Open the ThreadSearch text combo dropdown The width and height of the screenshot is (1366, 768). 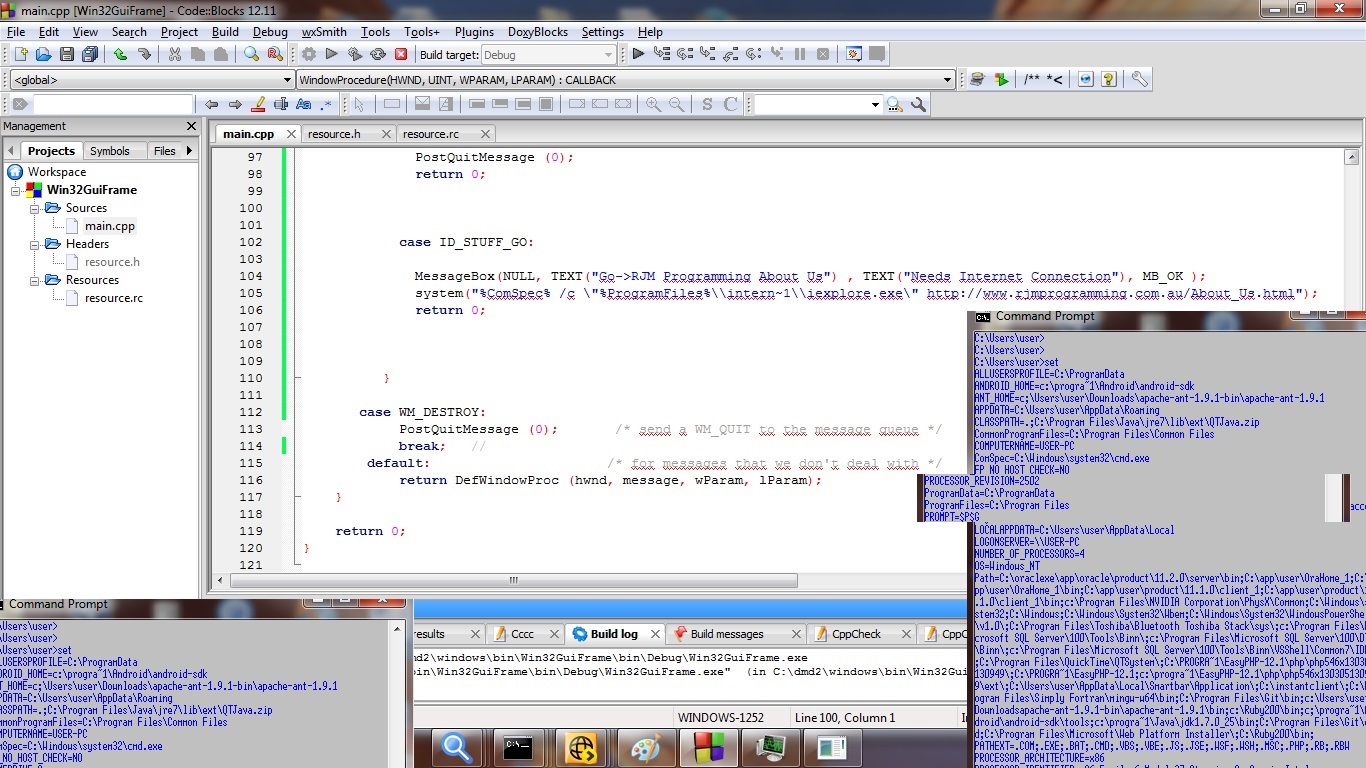pos(875,104)
